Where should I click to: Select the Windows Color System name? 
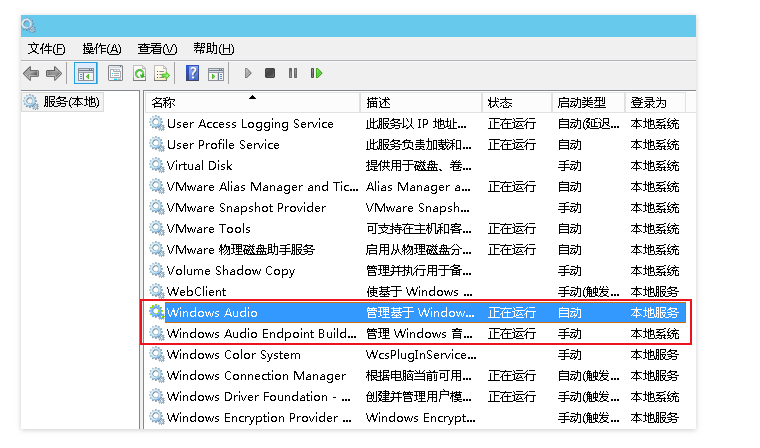tap(234, 355)
